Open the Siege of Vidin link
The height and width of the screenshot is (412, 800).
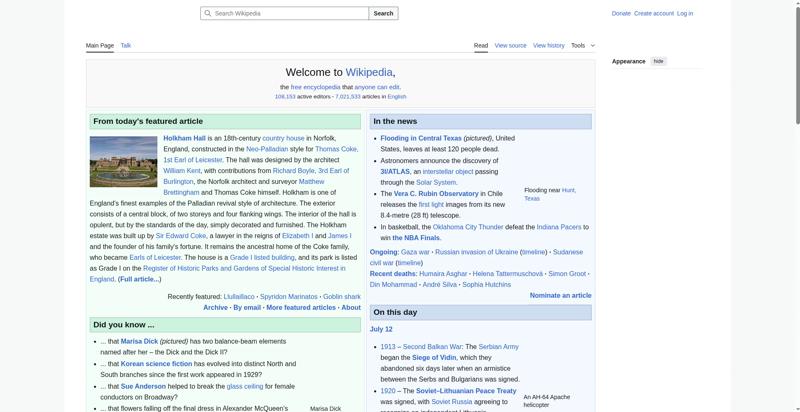434,358
